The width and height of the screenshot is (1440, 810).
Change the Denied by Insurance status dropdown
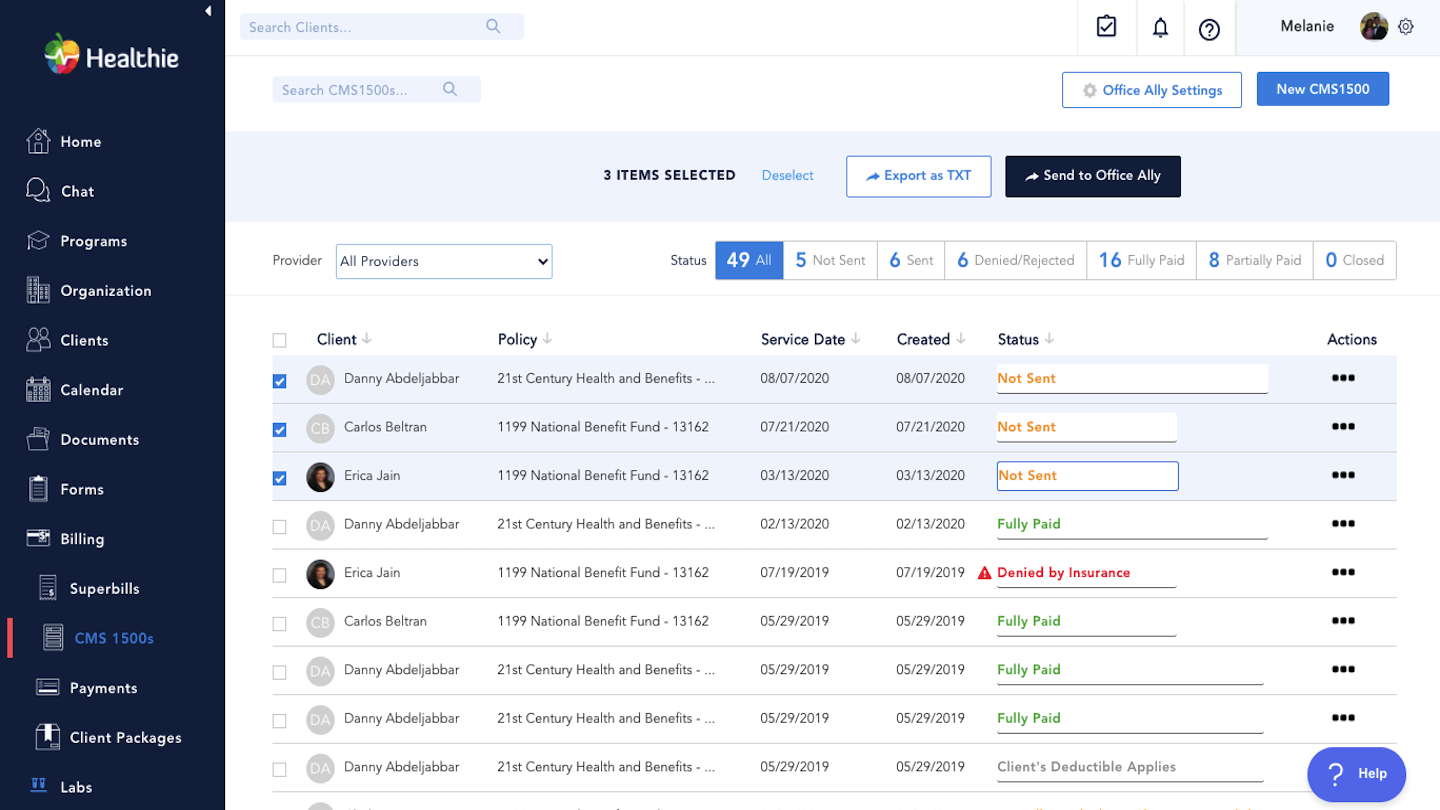pyautogui.click(x=1085, y=573)
